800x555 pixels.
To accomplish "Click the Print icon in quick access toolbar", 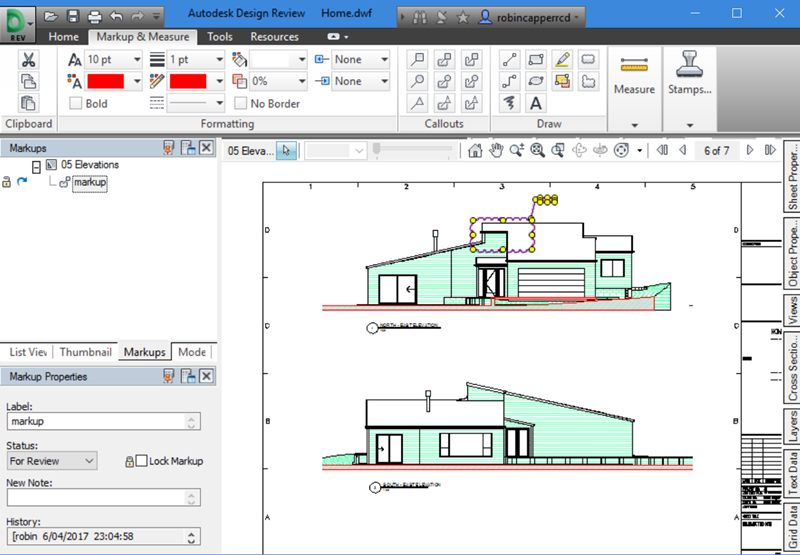I will pyautogui.click(x=93, y=16).
